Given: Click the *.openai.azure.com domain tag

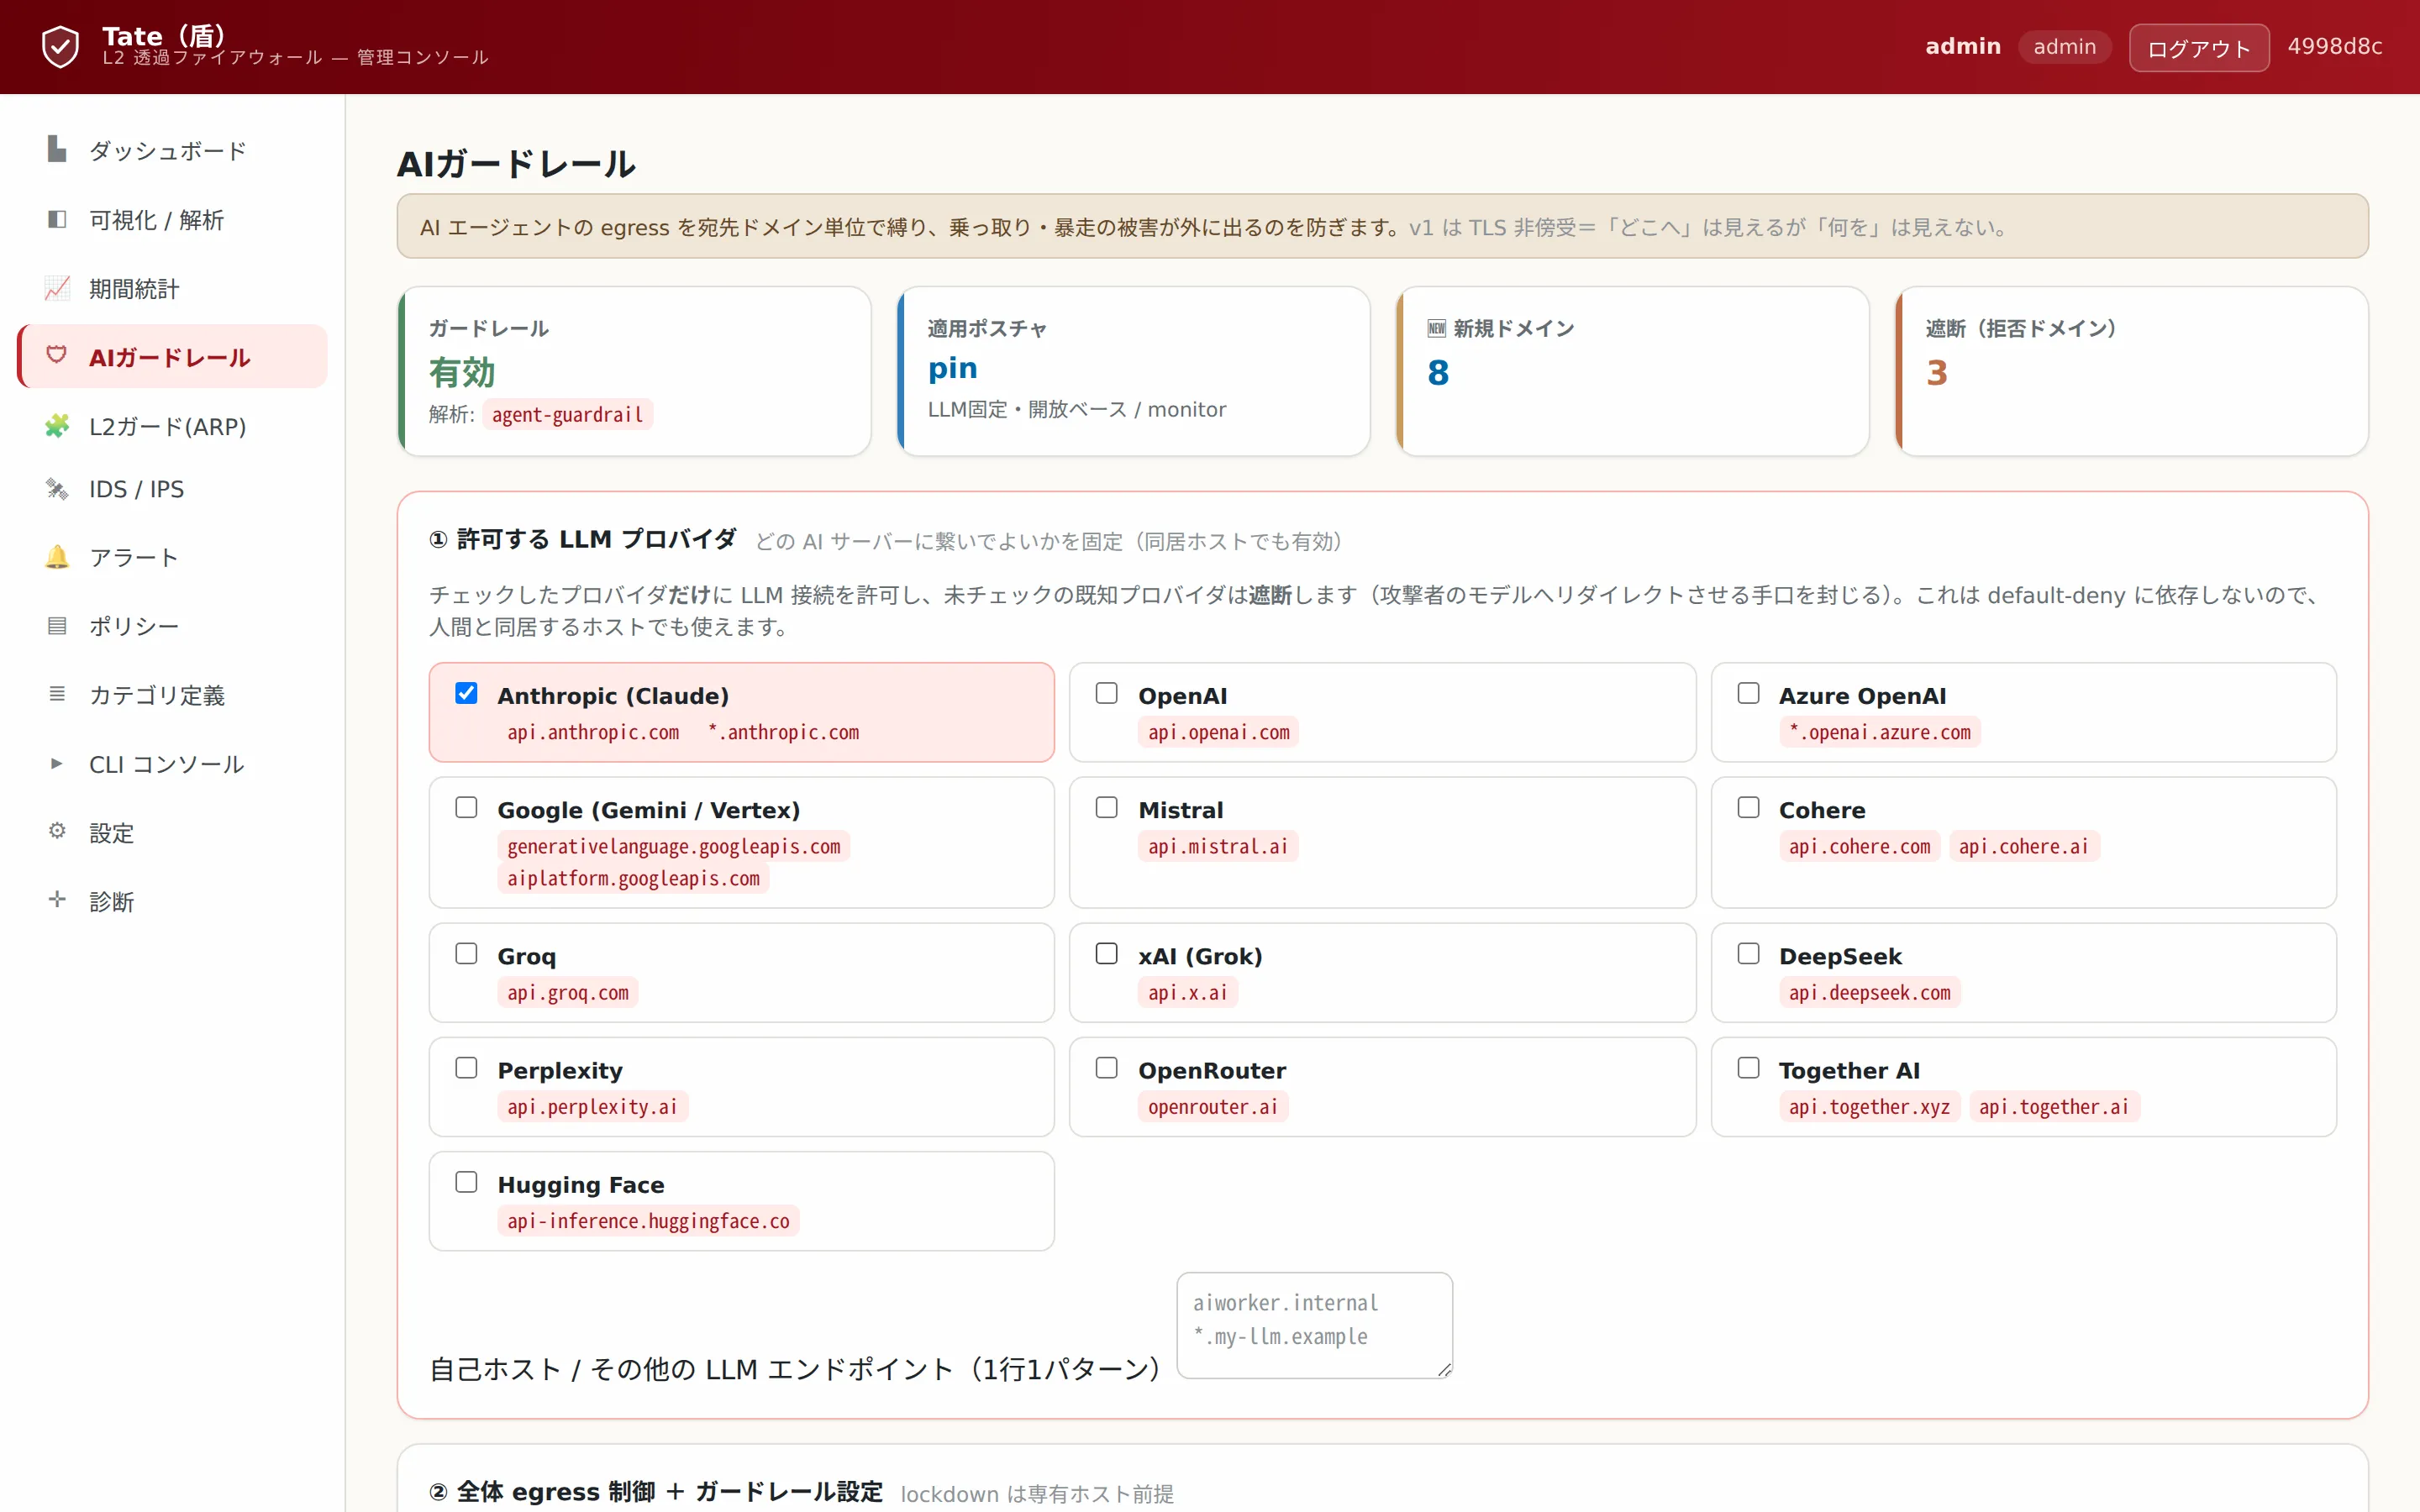Looking at the screenshot, I should (x=1879, y=732).
